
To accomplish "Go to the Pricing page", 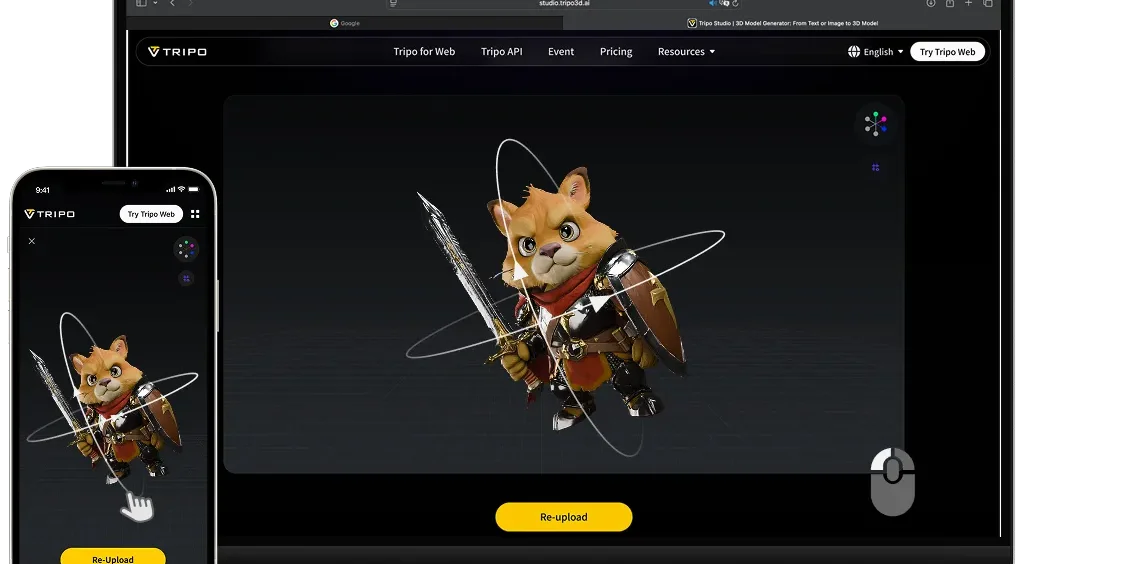I will click(x=616, y=52).
